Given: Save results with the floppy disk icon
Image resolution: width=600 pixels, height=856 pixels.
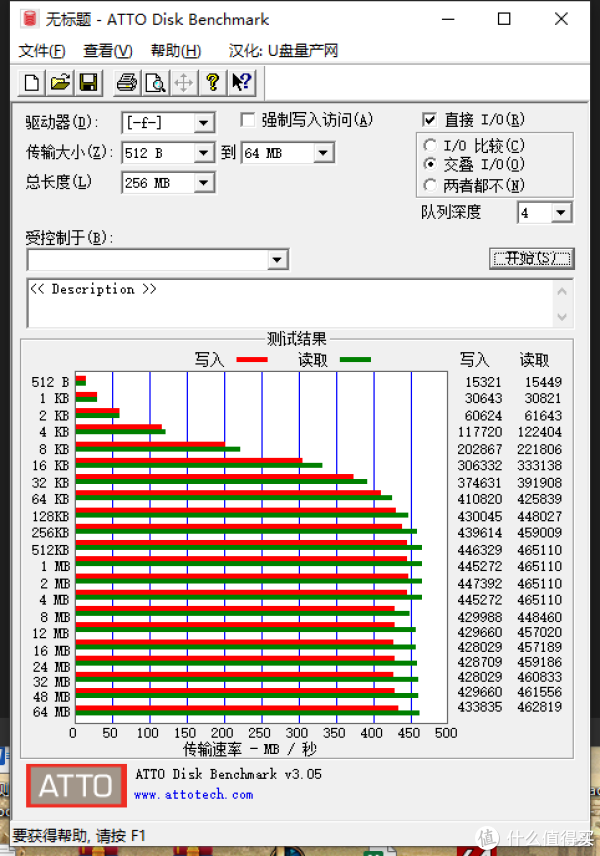Looking at the screenshot, I should coord(88,83).
